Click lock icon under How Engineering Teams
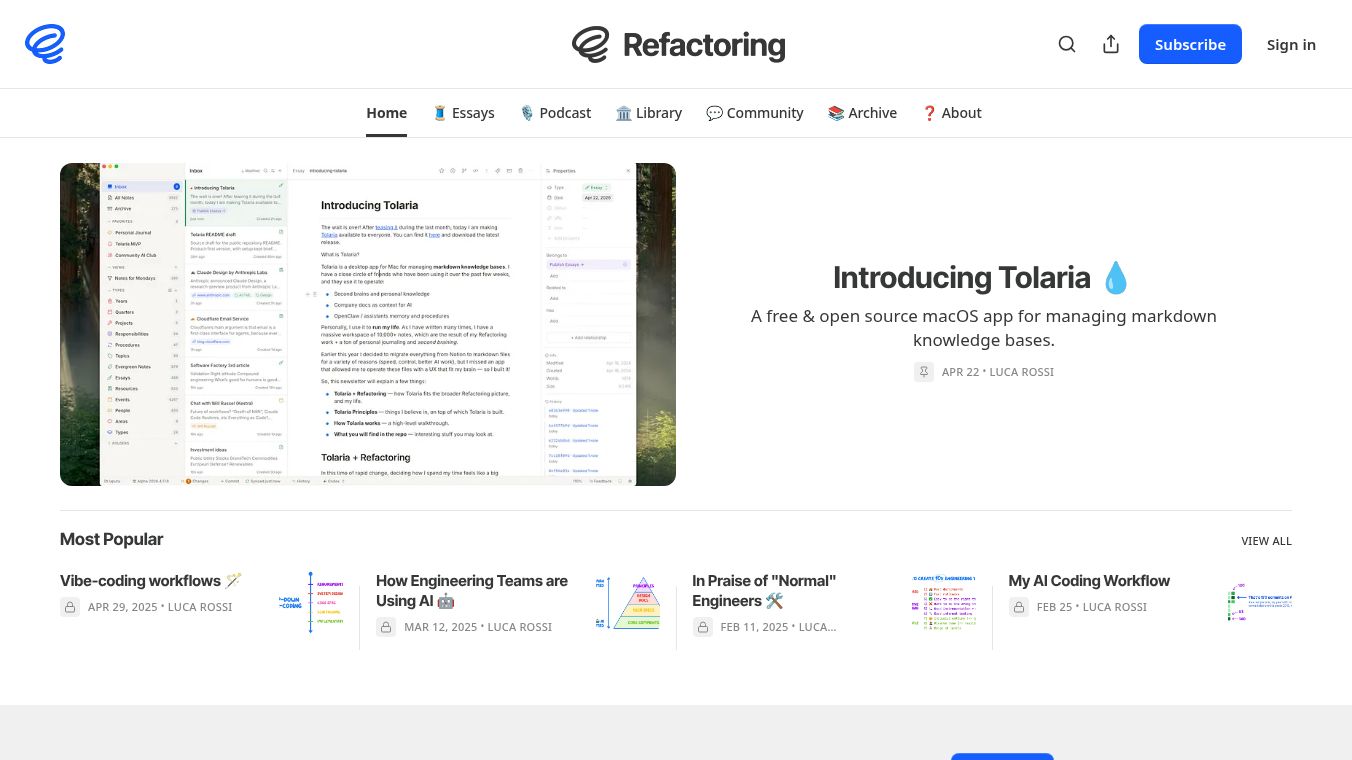Image resolution: width=1352 pixels, height=760 pixels. click(386, 627)
